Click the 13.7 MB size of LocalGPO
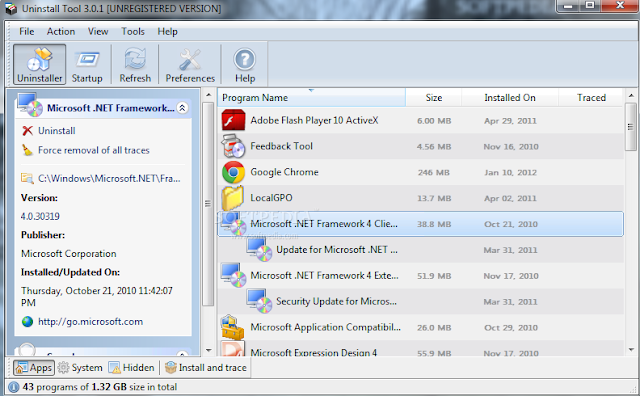This screenshot has width=640, height=396. point(434,198)
